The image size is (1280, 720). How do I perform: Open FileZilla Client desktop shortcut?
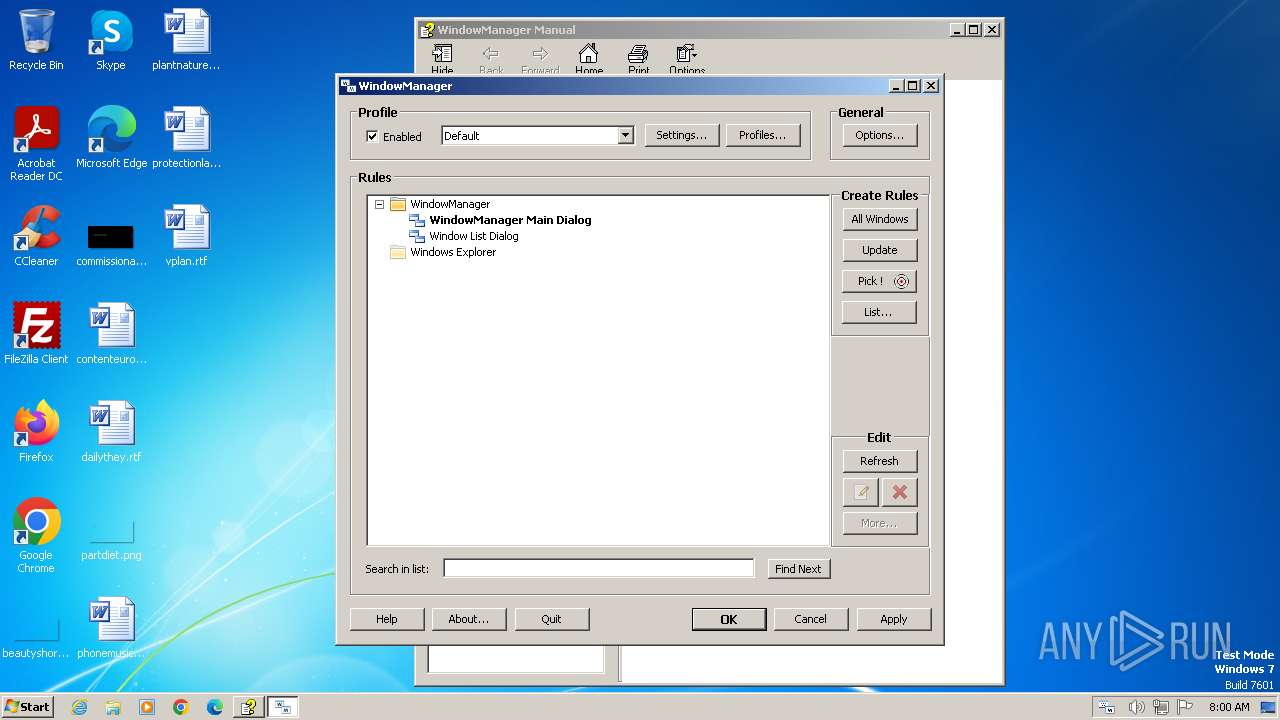36,334
